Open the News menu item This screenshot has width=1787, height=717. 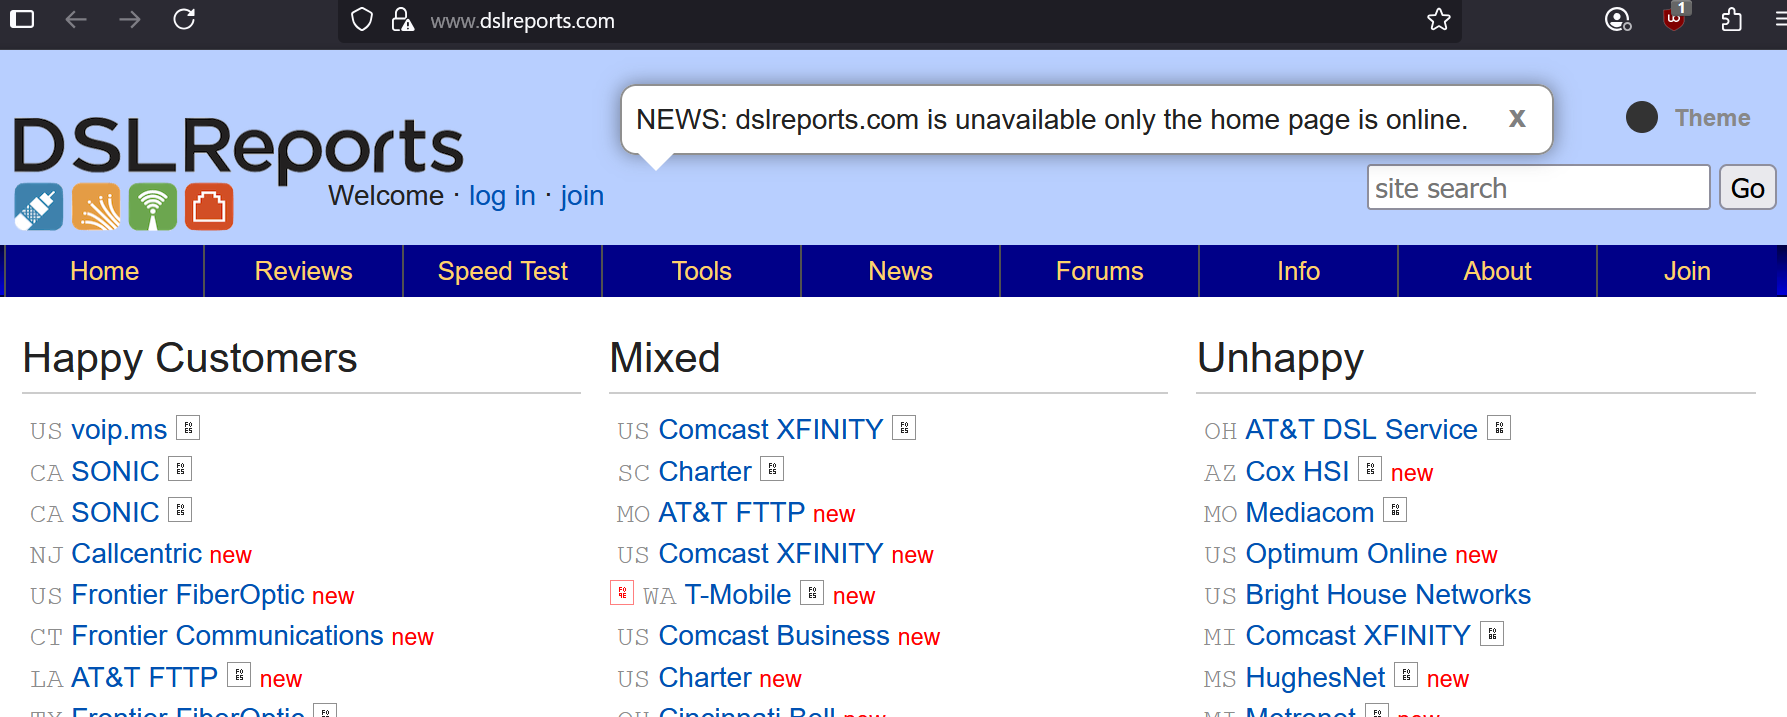point(900,271)
